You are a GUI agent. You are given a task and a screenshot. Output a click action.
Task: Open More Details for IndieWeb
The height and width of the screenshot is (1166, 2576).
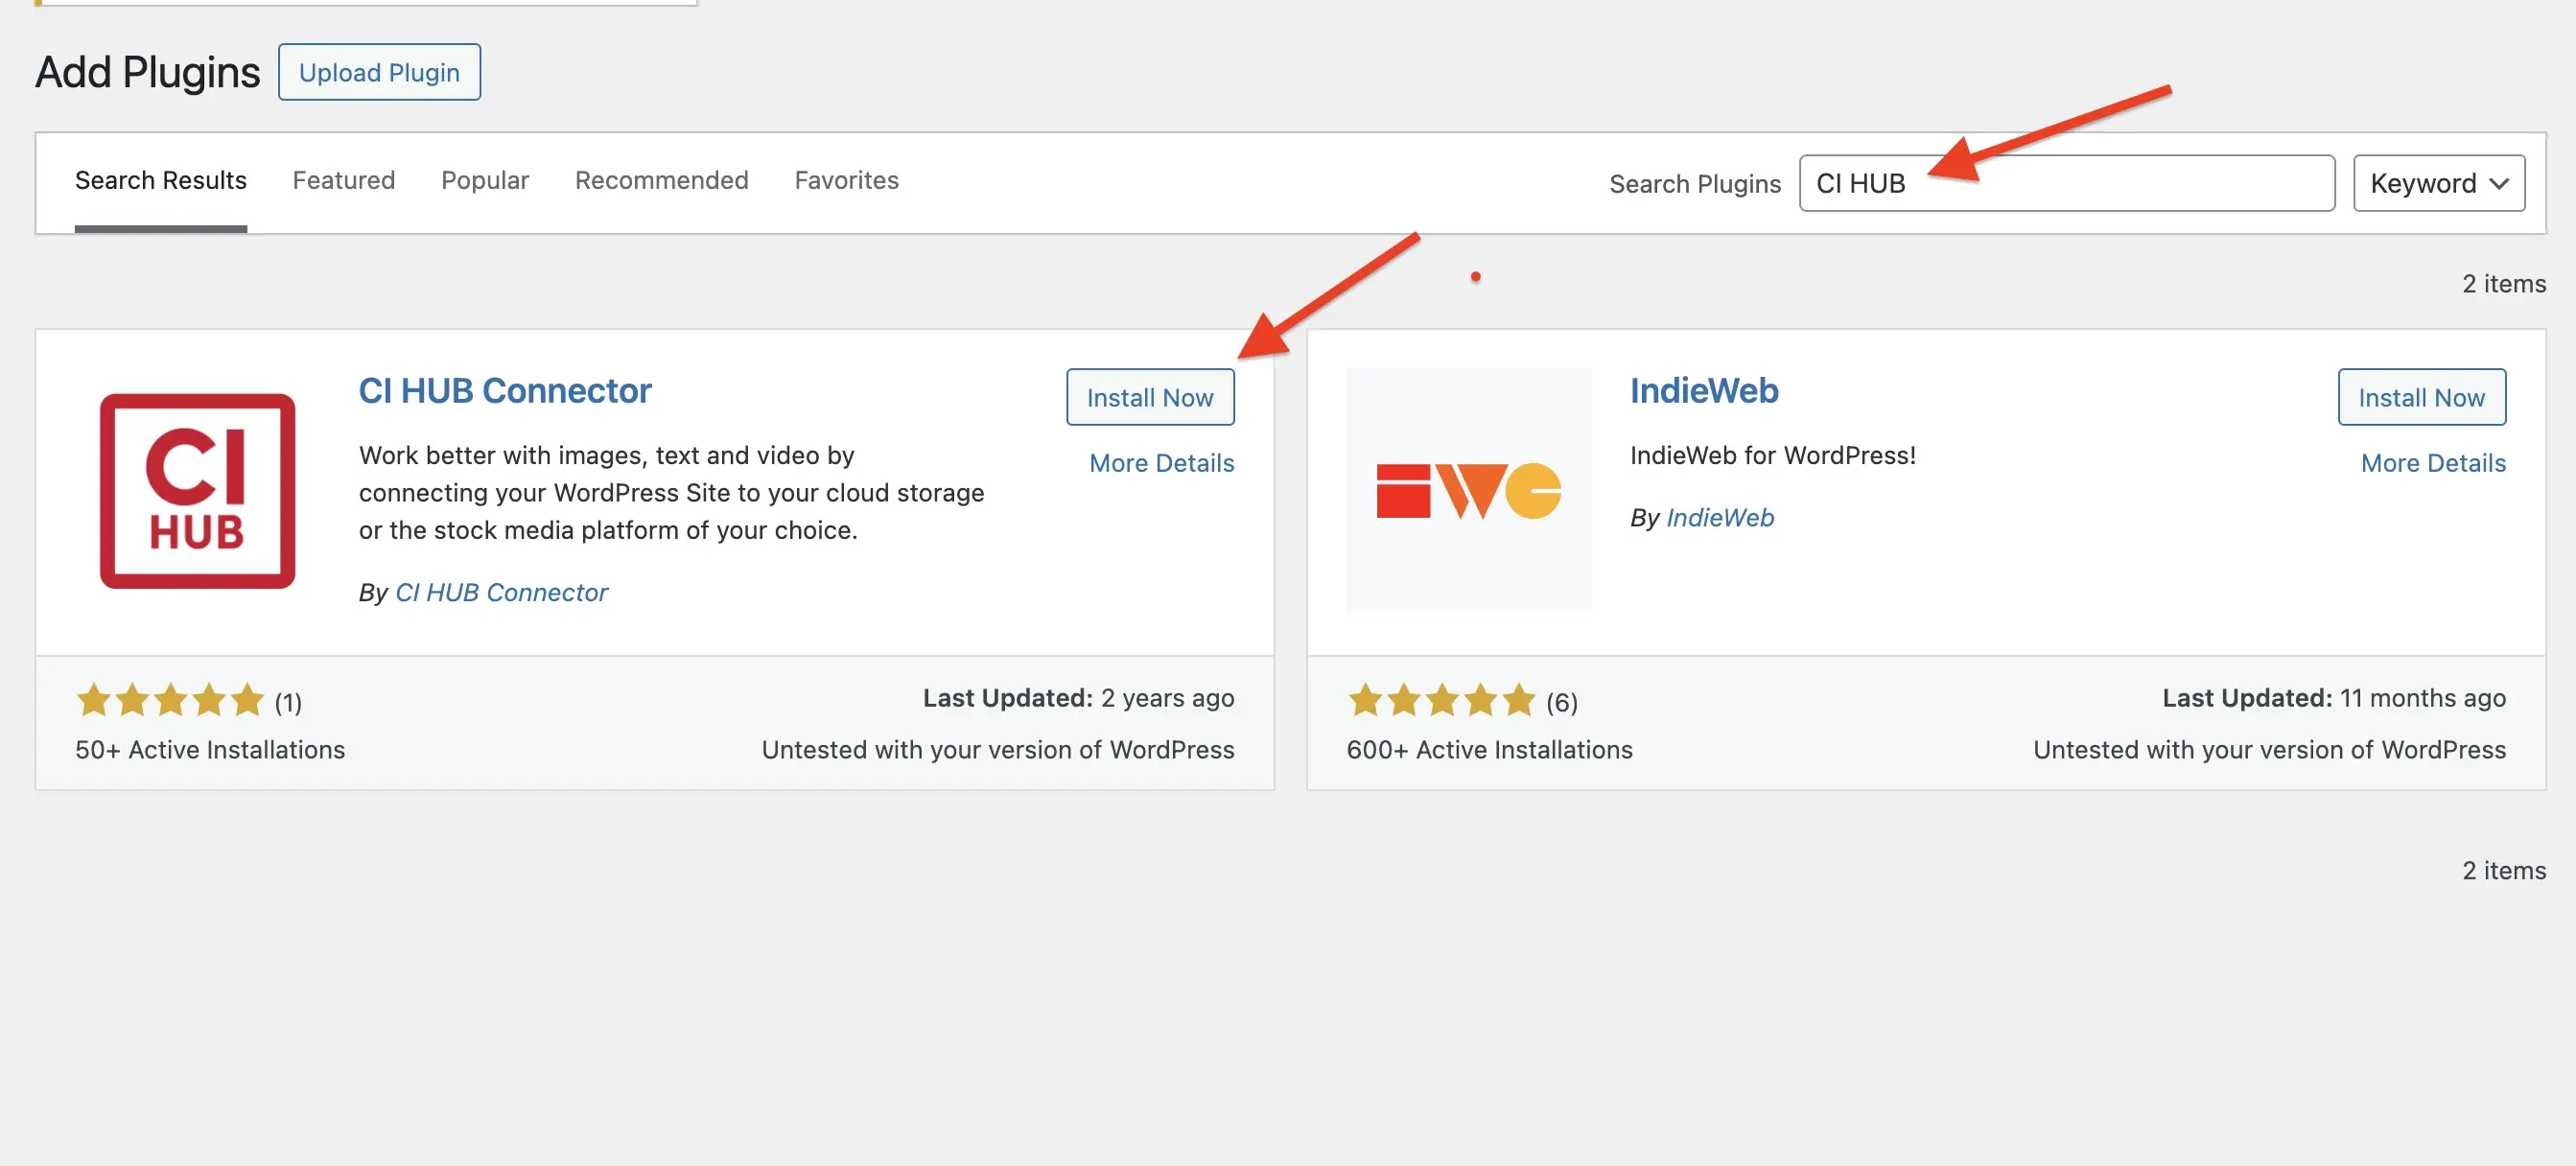pos(2433,463)
